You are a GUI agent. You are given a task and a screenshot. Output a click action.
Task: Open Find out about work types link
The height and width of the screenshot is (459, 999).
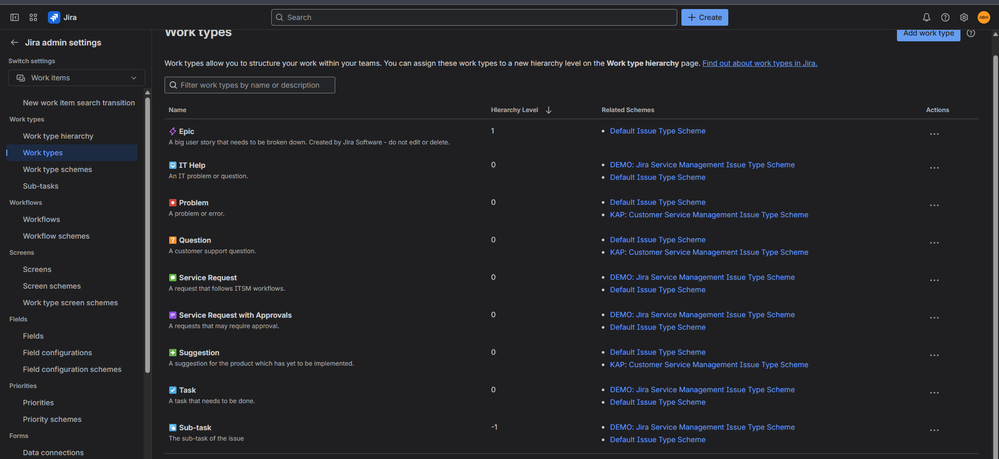pos(759,64)
